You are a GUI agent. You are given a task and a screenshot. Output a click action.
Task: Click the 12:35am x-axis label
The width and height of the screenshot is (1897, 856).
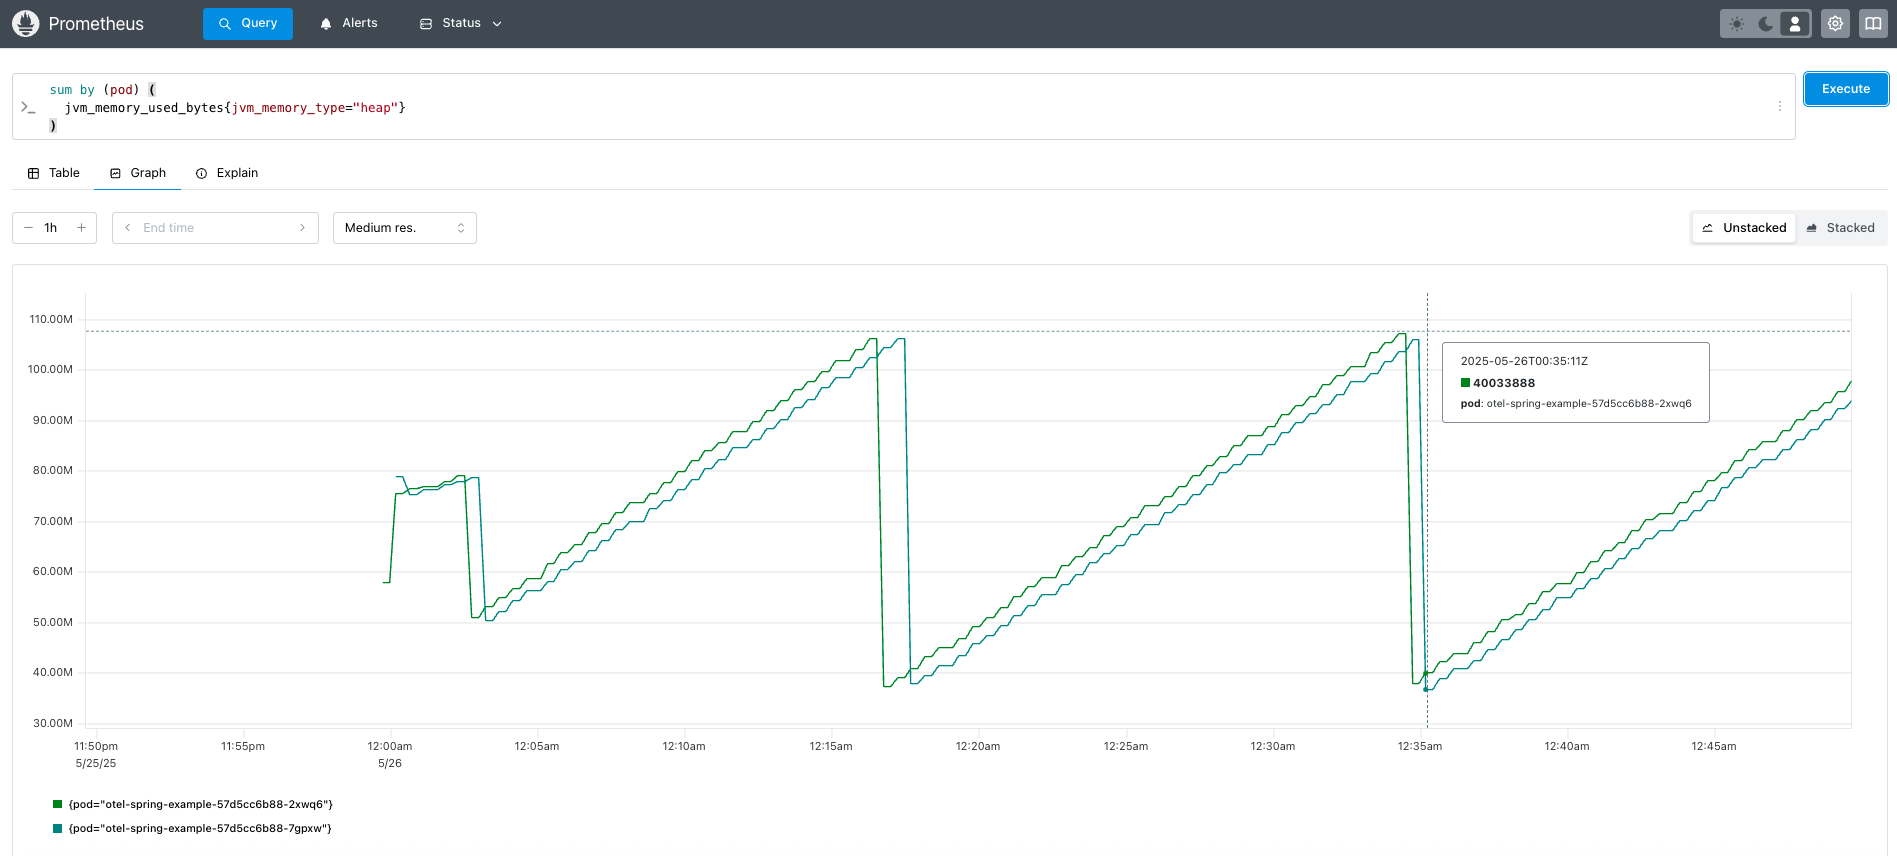(1420, 746)
